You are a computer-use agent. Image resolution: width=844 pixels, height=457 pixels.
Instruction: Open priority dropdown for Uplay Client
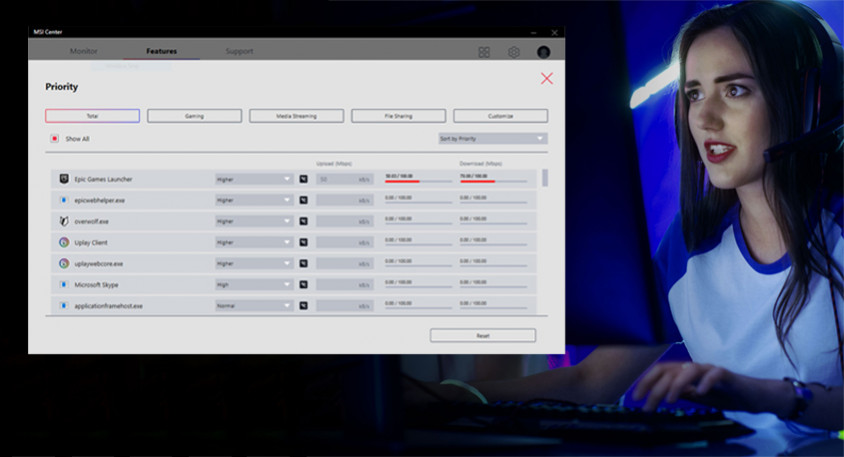click(x=254, y=242)
